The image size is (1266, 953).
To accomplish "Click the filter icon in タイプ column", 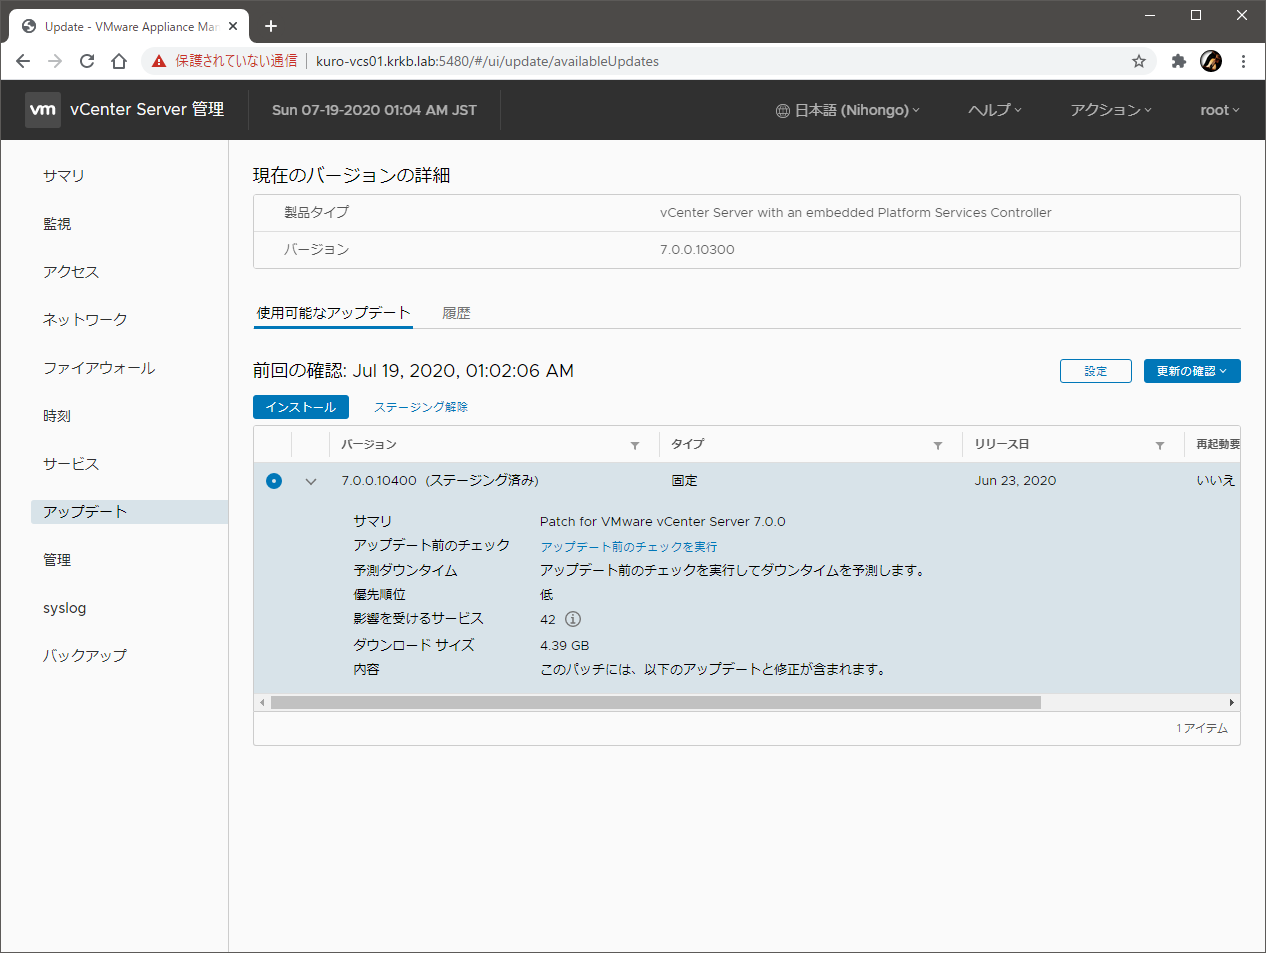I will [x=938, y=445].
